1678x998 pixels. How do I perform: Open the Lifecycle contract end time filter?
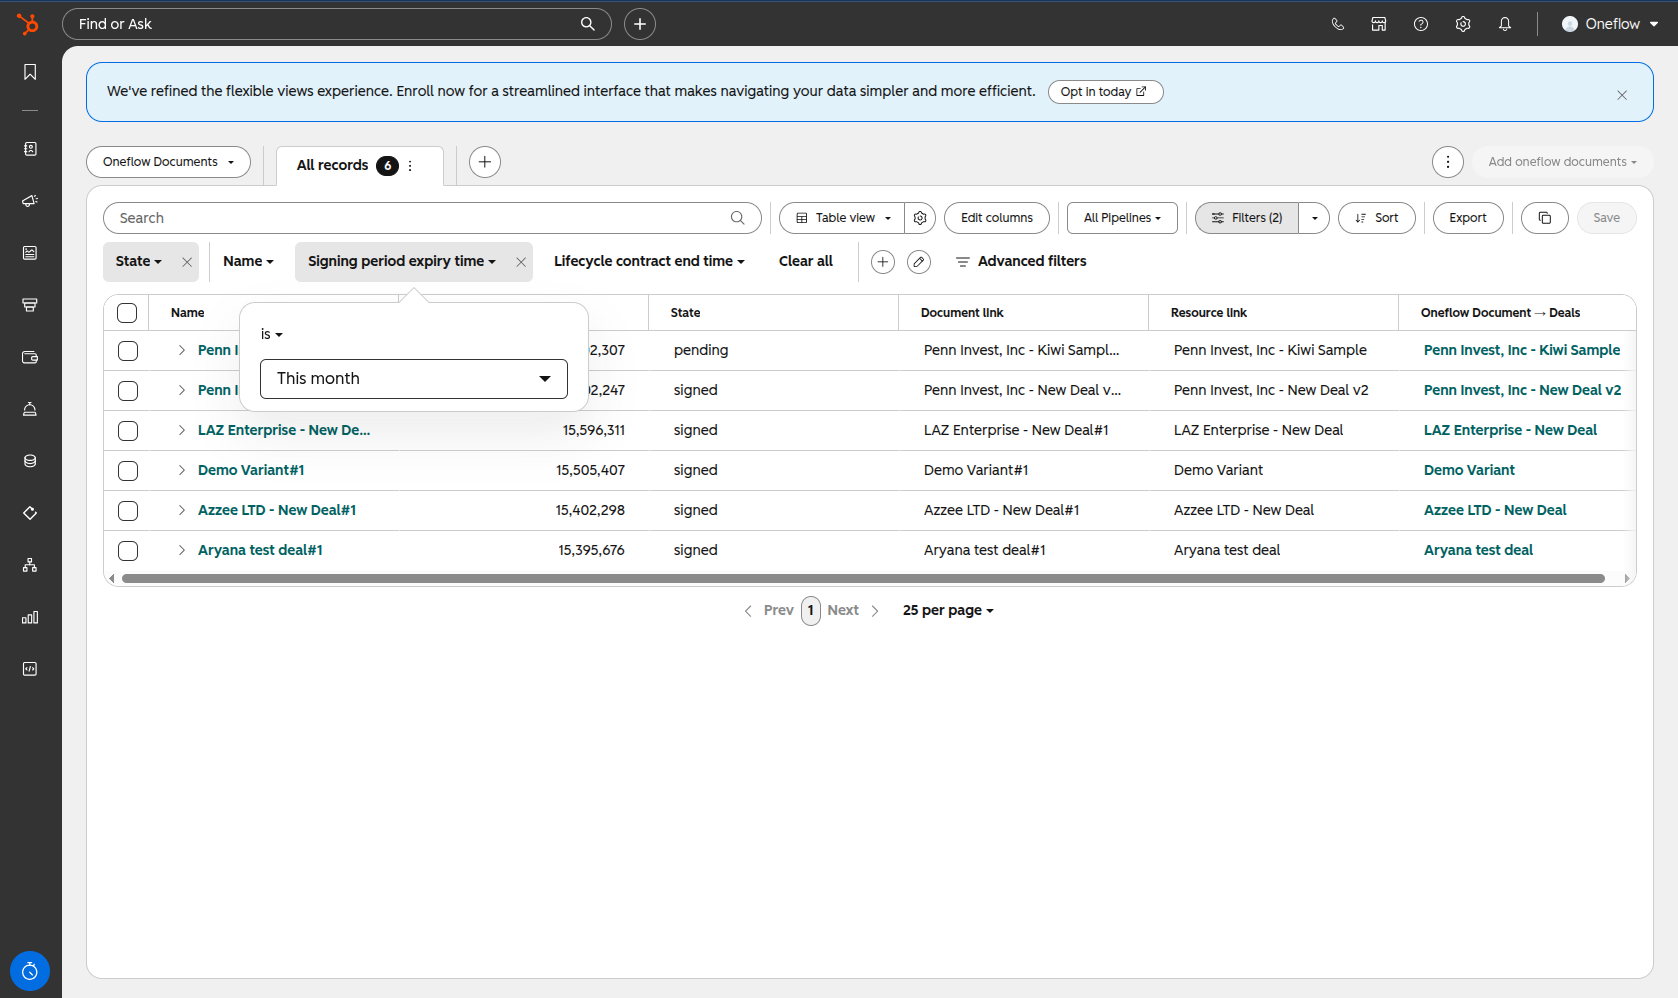point(649,261)
